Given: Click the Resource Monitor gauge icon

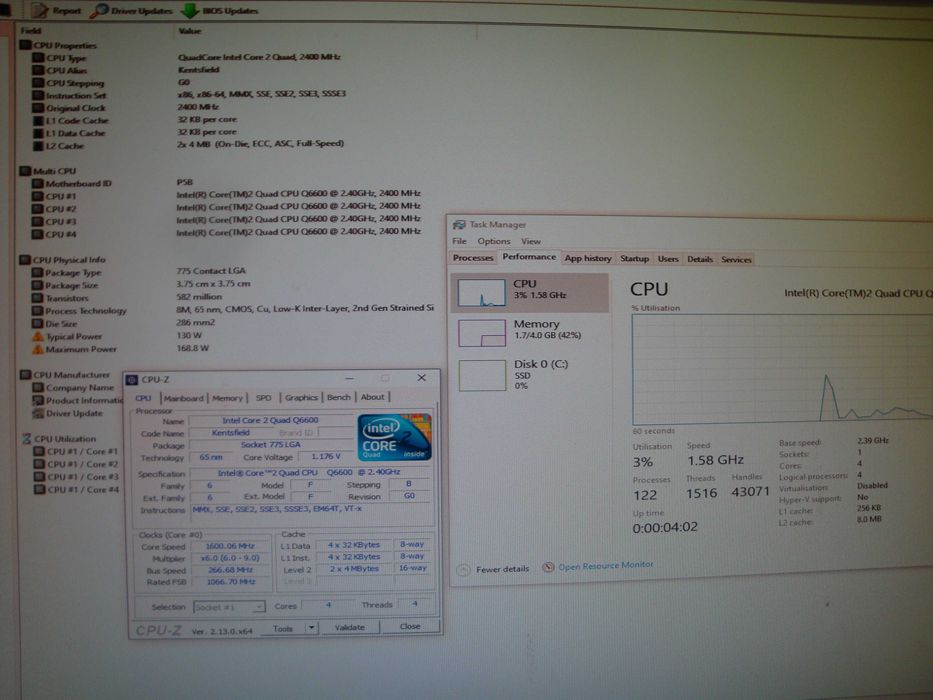Looking at the screenshot, I should [548, 567].
